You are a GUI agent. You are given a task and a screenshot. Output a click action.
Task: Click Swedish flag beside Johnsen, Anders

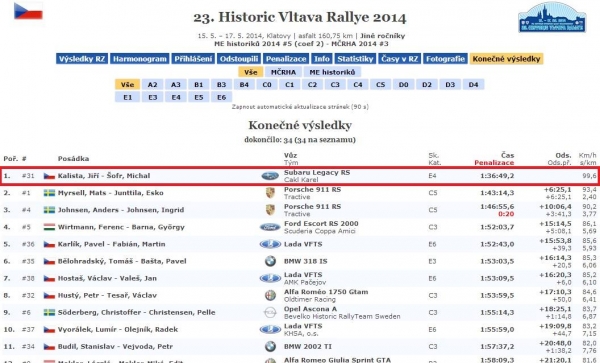[x=49, y=210]
